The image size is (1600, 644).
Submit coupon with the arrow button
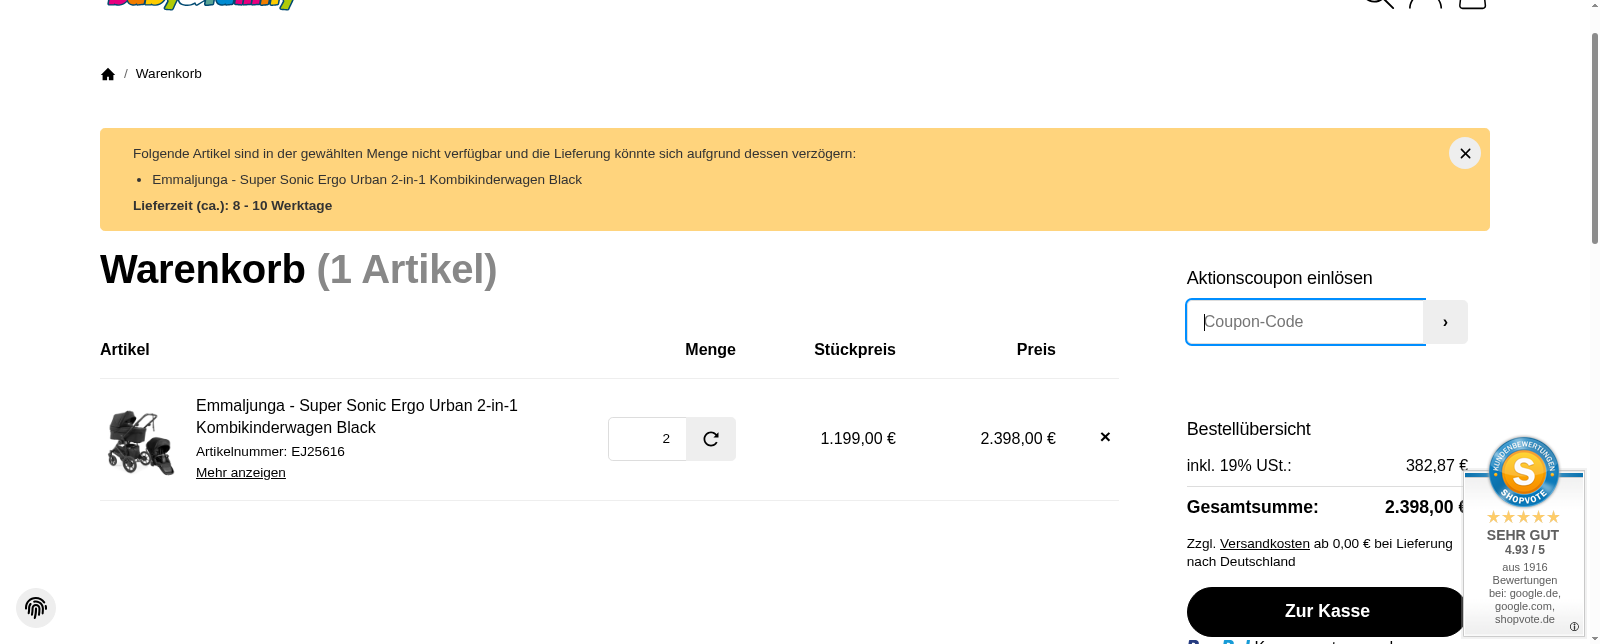(1445, 322)
